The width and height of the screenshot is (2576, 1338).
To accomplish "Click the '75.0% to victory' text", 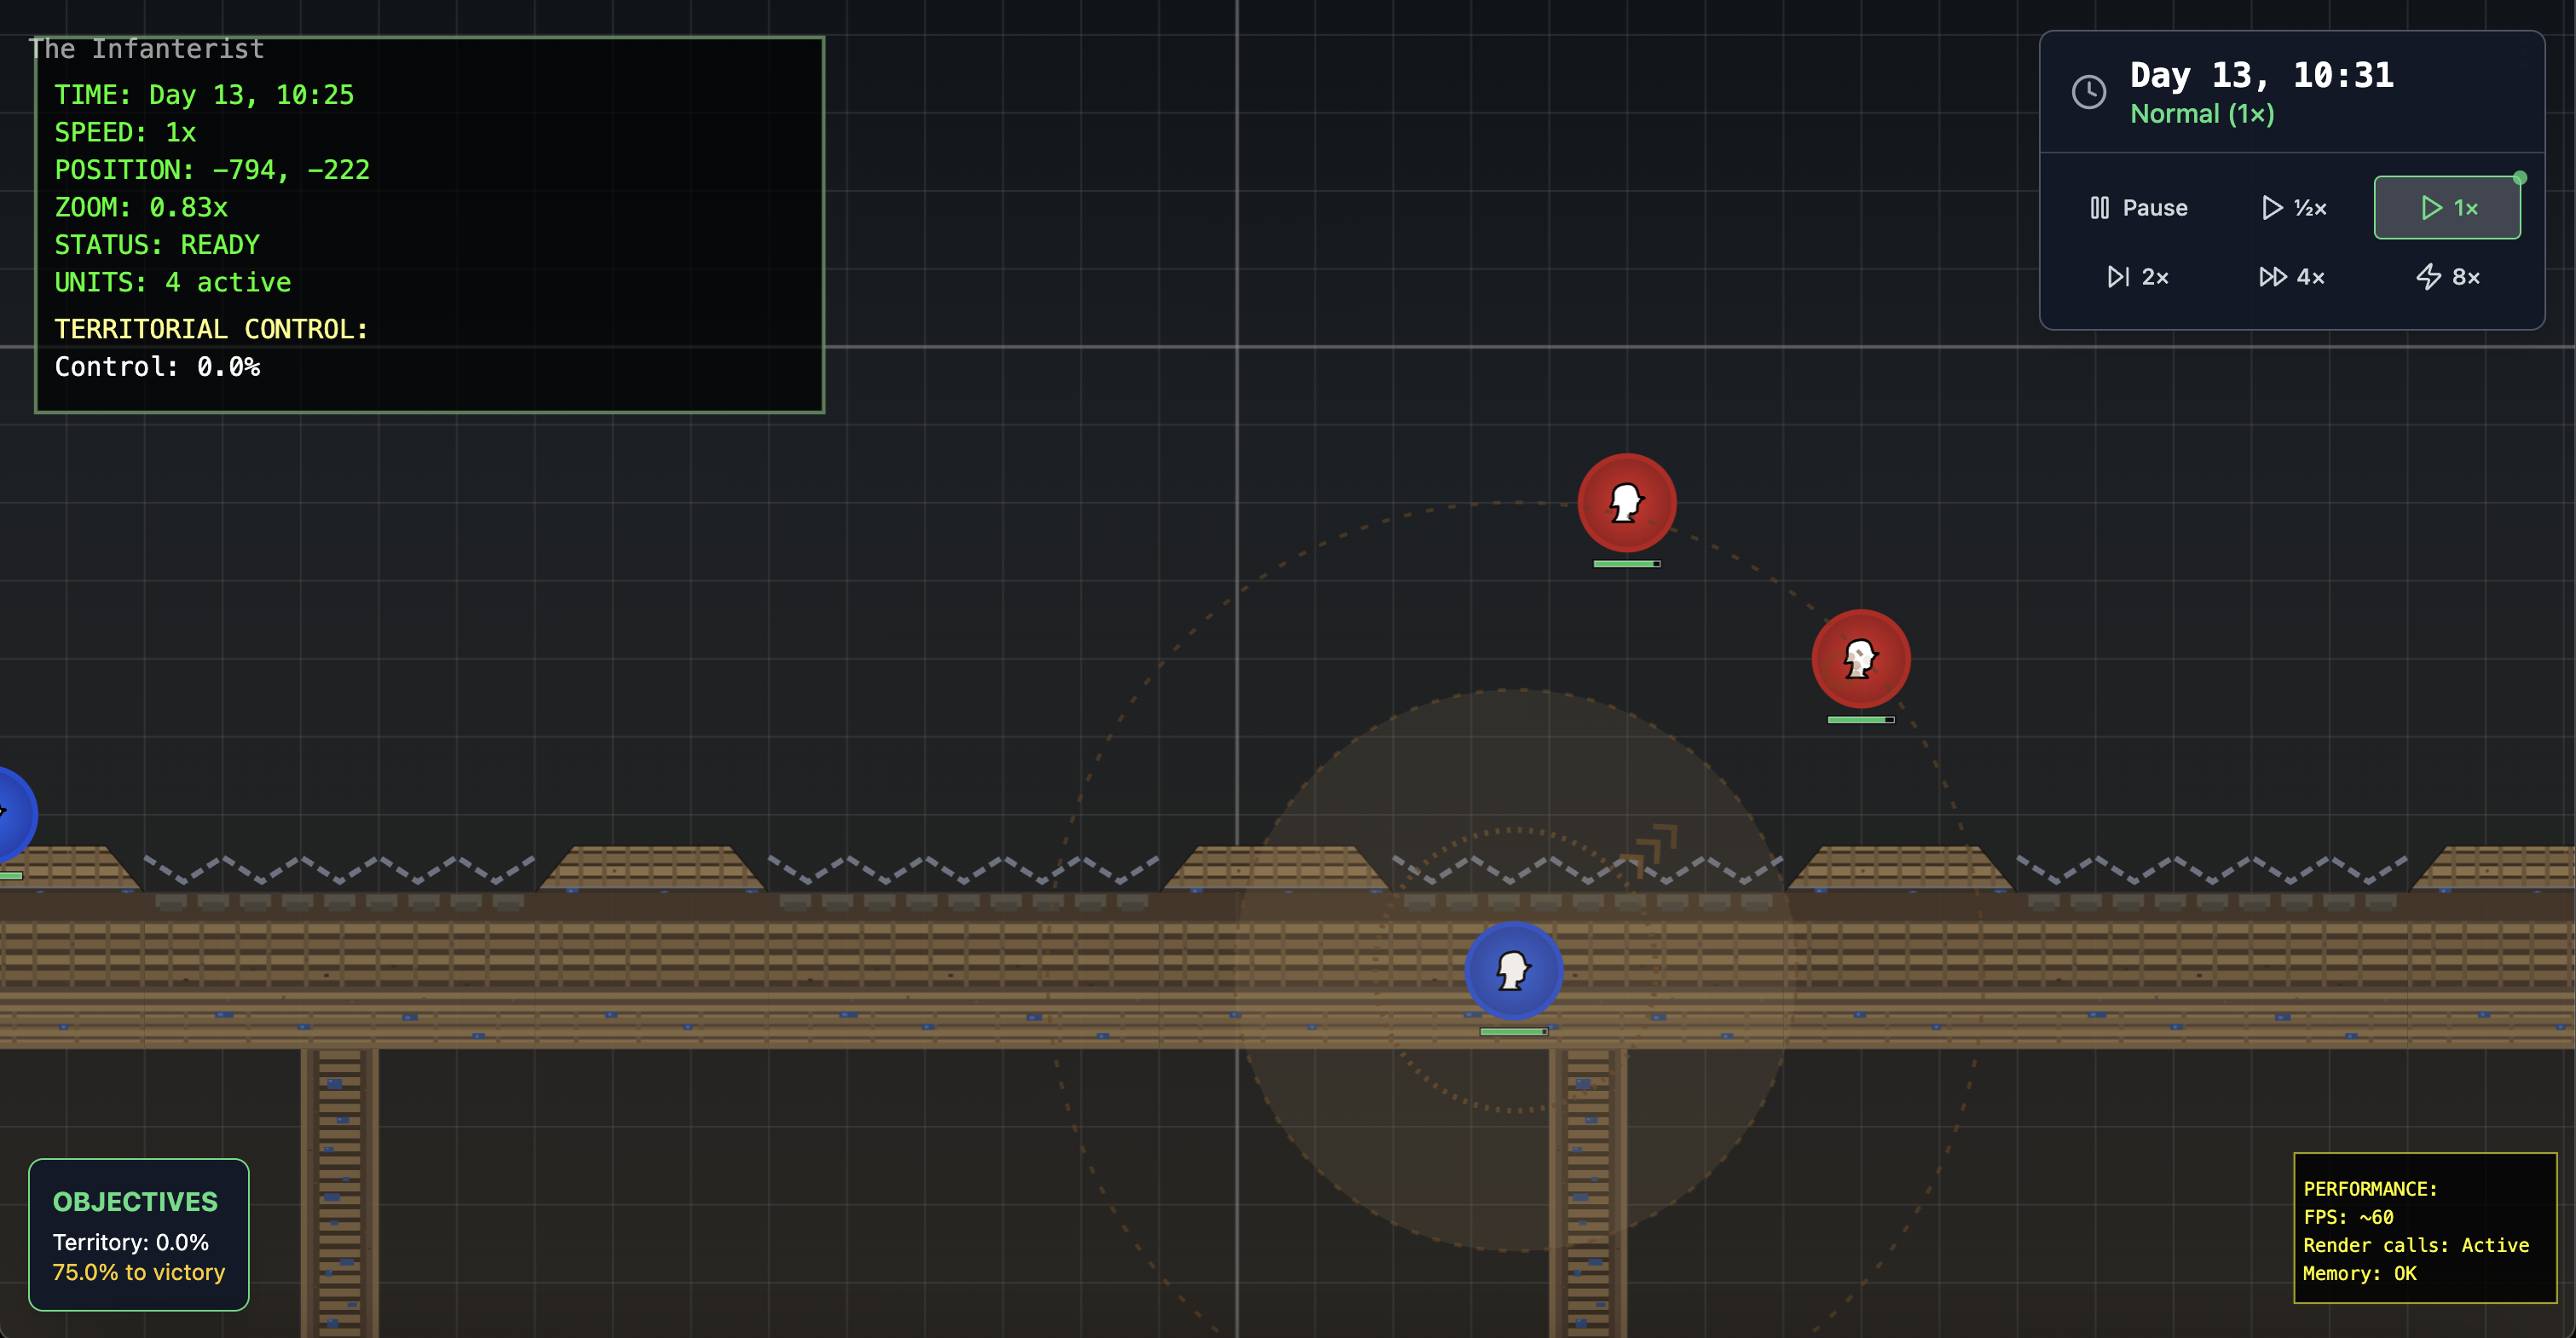I will pos(139,1273).
